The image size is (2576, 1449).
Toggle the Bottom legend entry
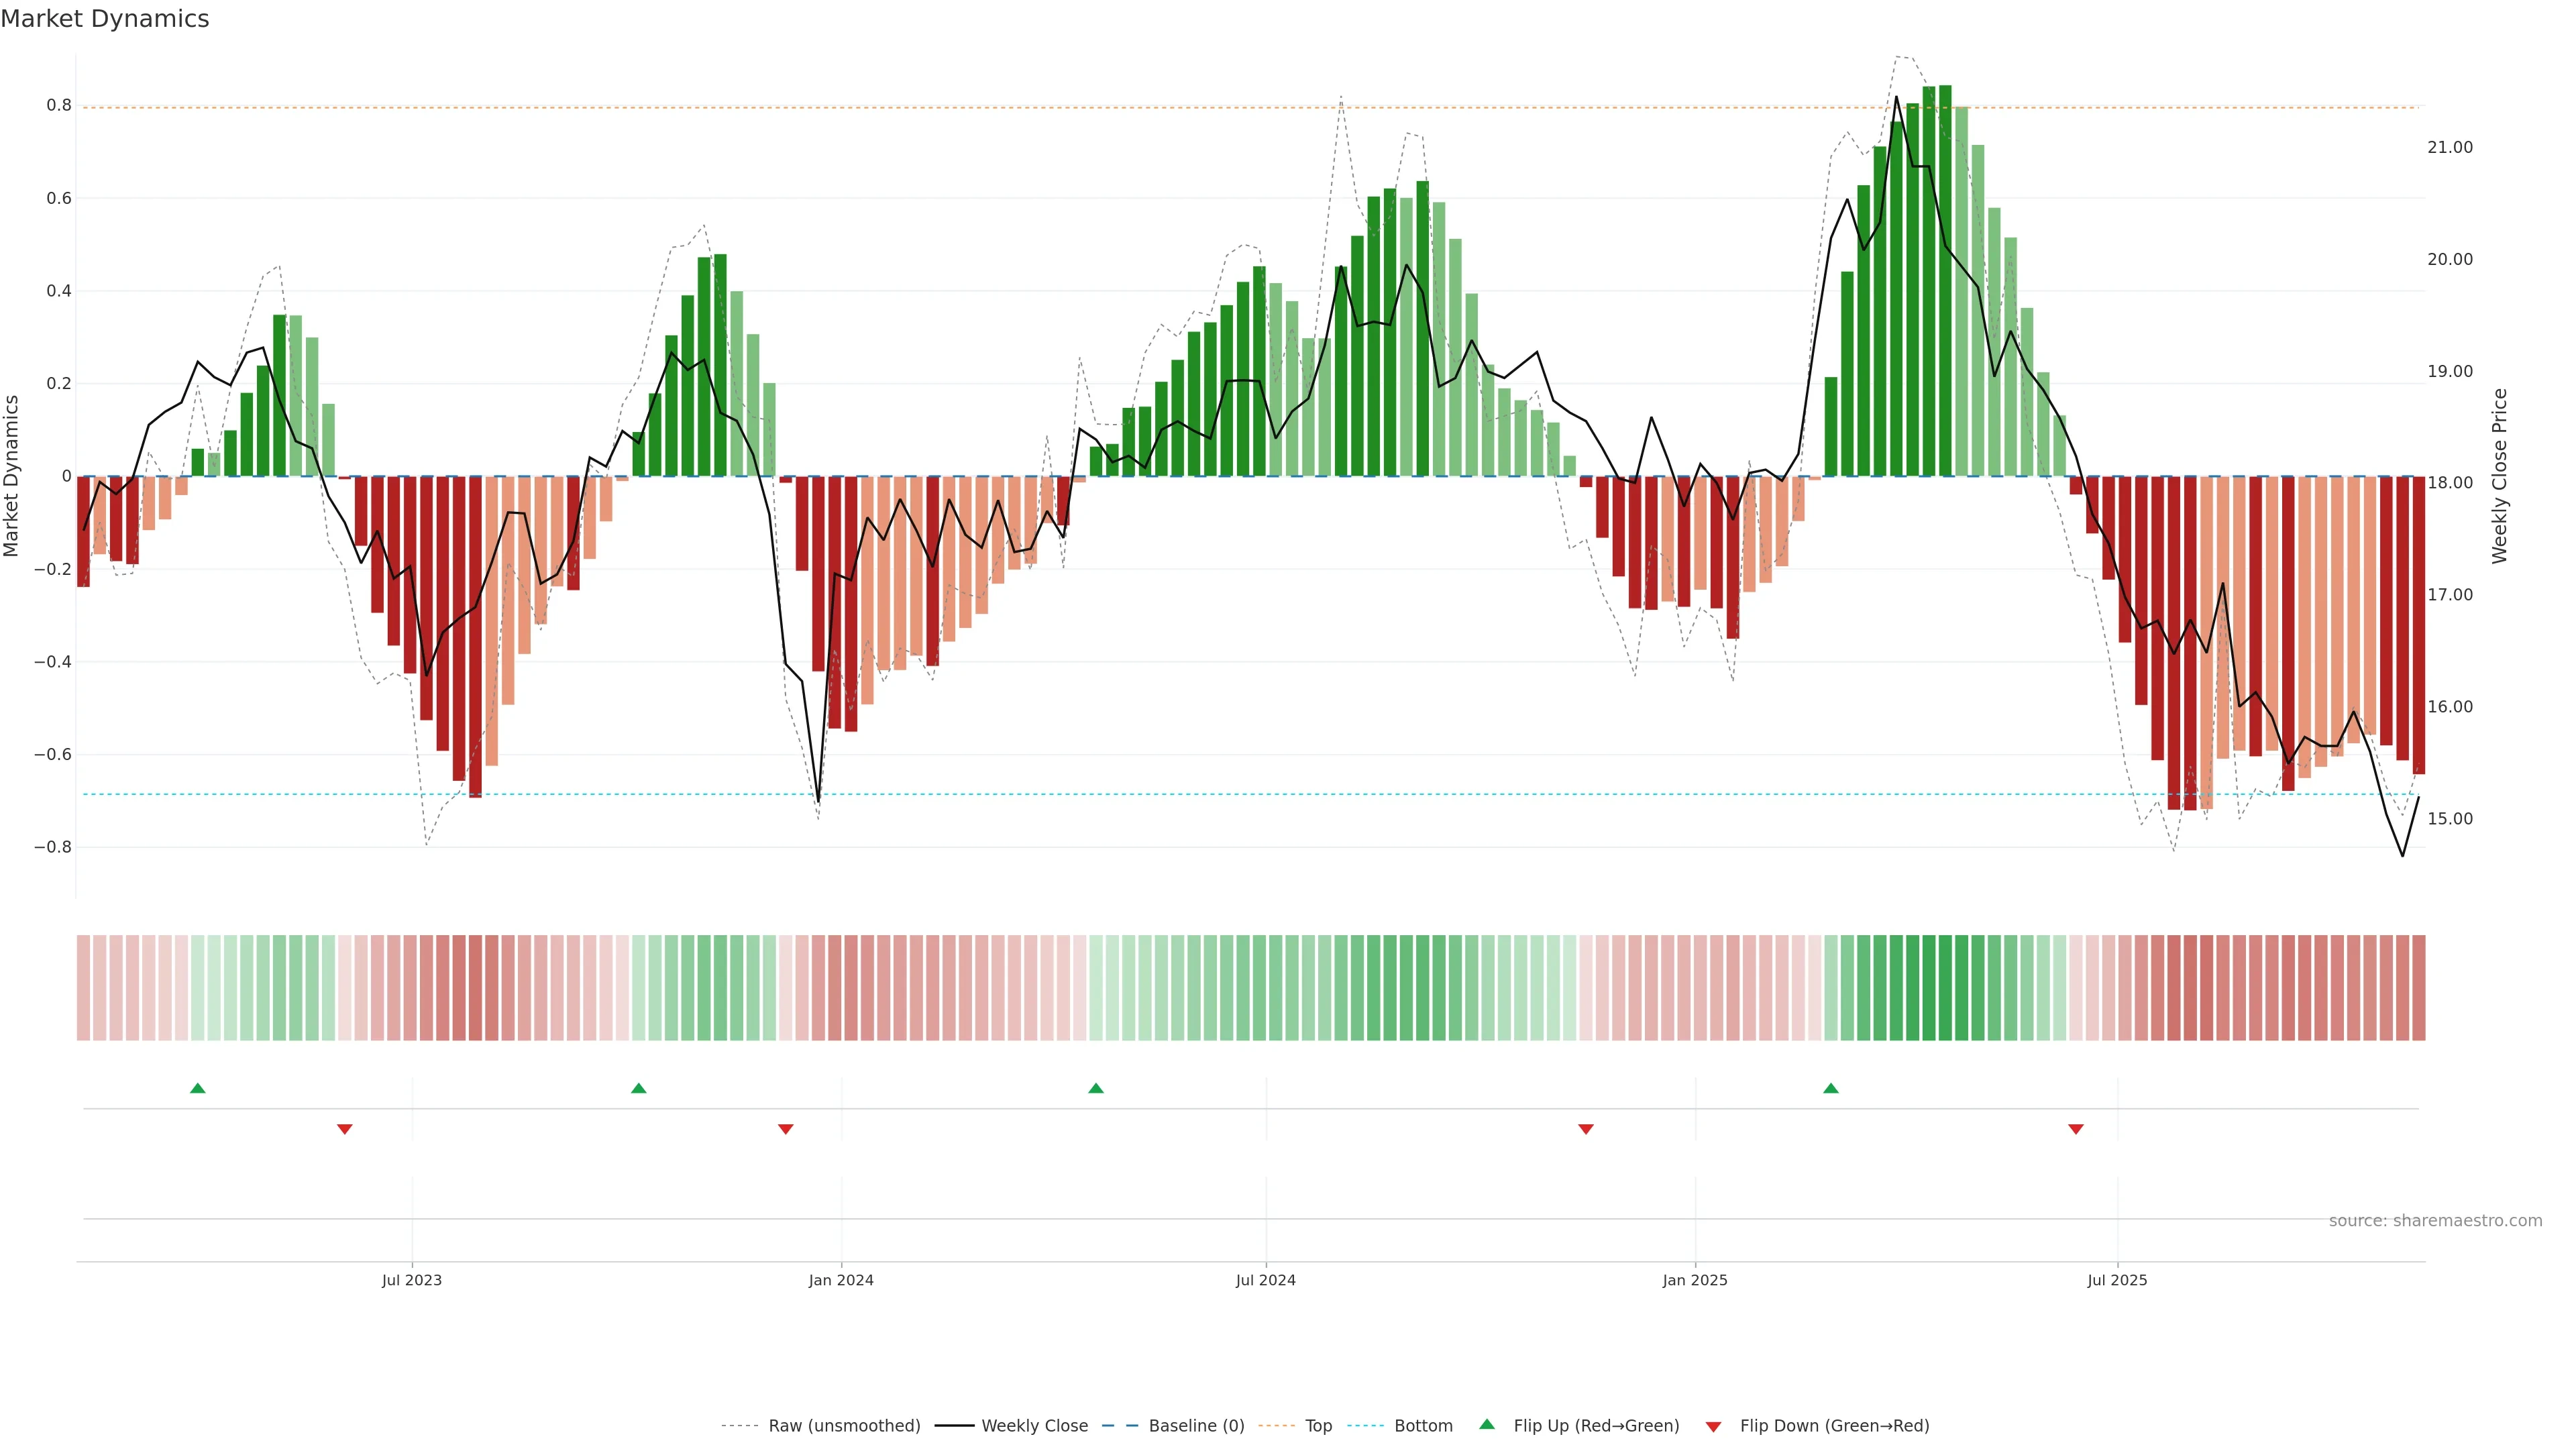(x=1423, y=1426)
